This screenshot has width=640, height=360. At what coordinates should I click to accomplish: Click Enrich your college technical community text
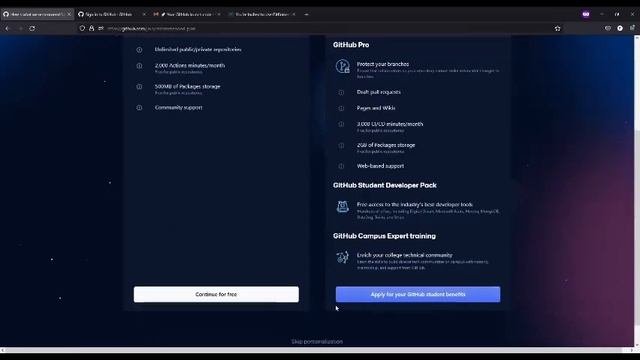pyautogui.click(x=404, y=255)
